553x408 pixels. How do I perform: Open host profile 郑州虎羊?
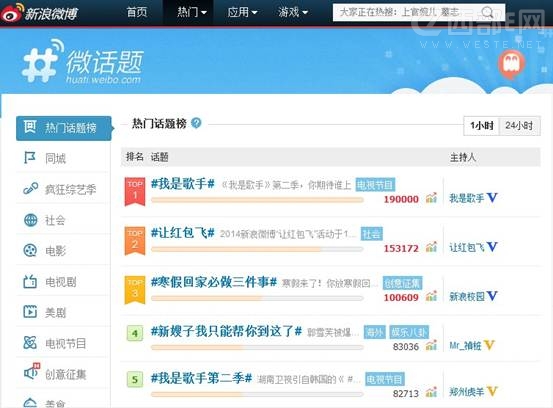click(x=466, y=392)
